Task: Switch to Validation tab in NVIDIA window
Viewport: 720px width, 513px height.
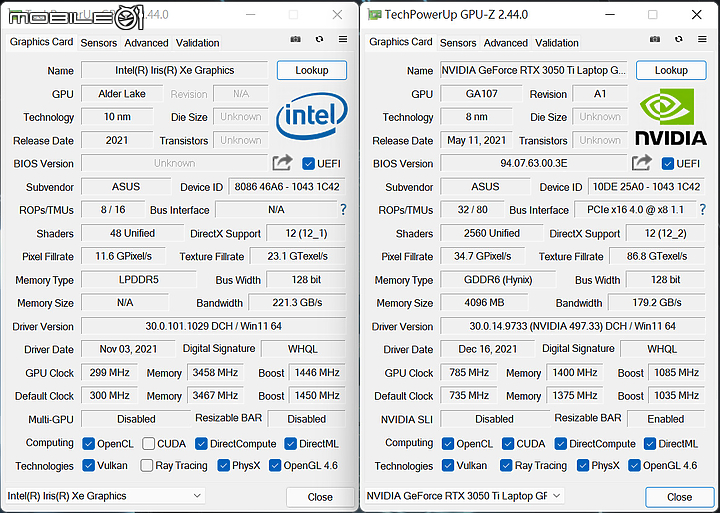Action: (x=557, y=43)
